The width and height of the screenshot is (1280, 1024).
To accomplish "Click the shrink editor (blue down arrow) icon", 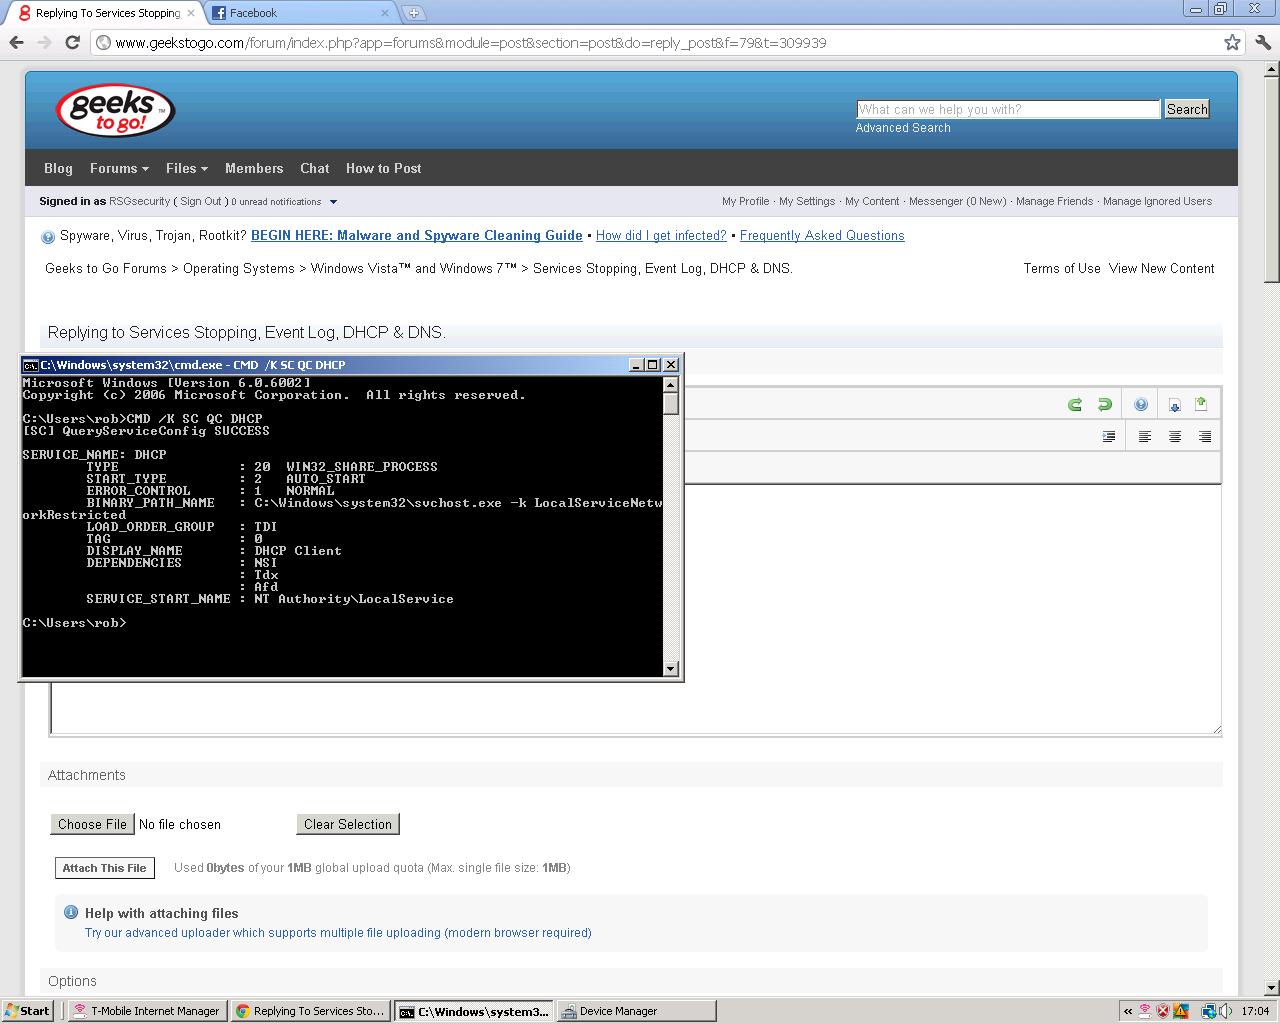I will (x=1174, y=405).
